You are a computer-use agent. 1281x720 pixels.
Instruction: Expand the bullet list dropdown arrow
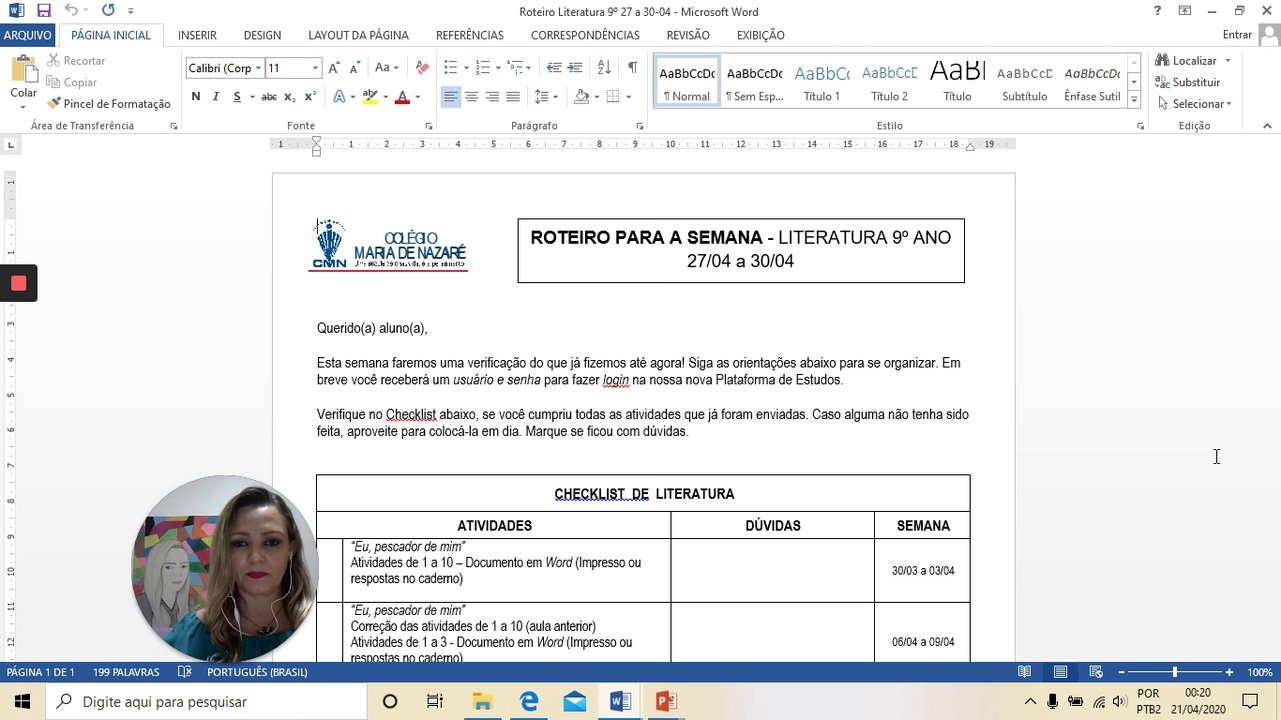tap(465, 68)
